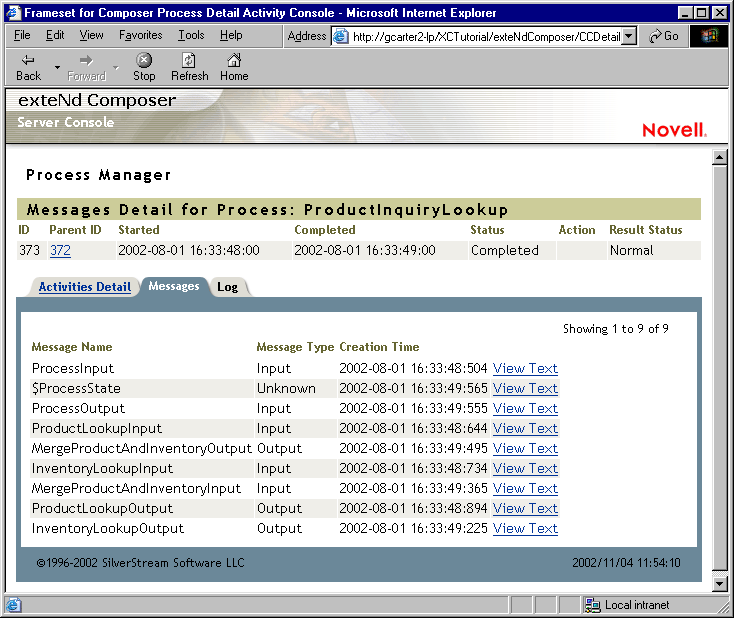Image resolution: width=734 pixels, height=618 pixels.
Task: View Text for $ProcessState message
Action: click(525, 389)
